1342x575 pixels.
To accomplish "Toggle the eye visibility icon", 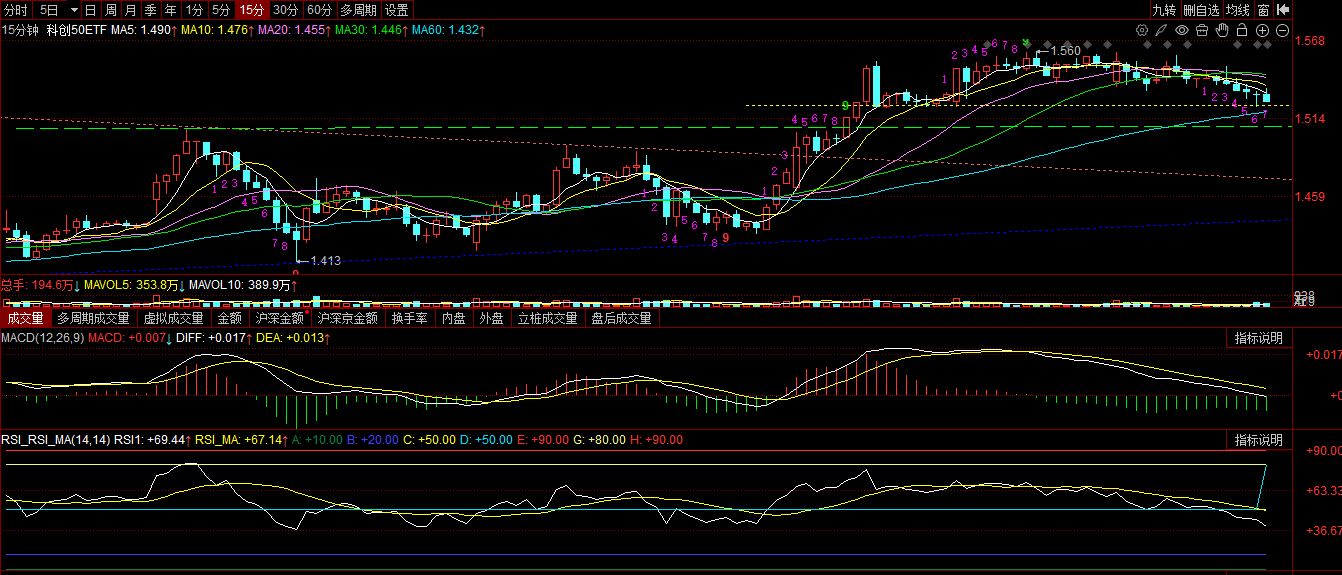I will click(x=1181, y=31).
